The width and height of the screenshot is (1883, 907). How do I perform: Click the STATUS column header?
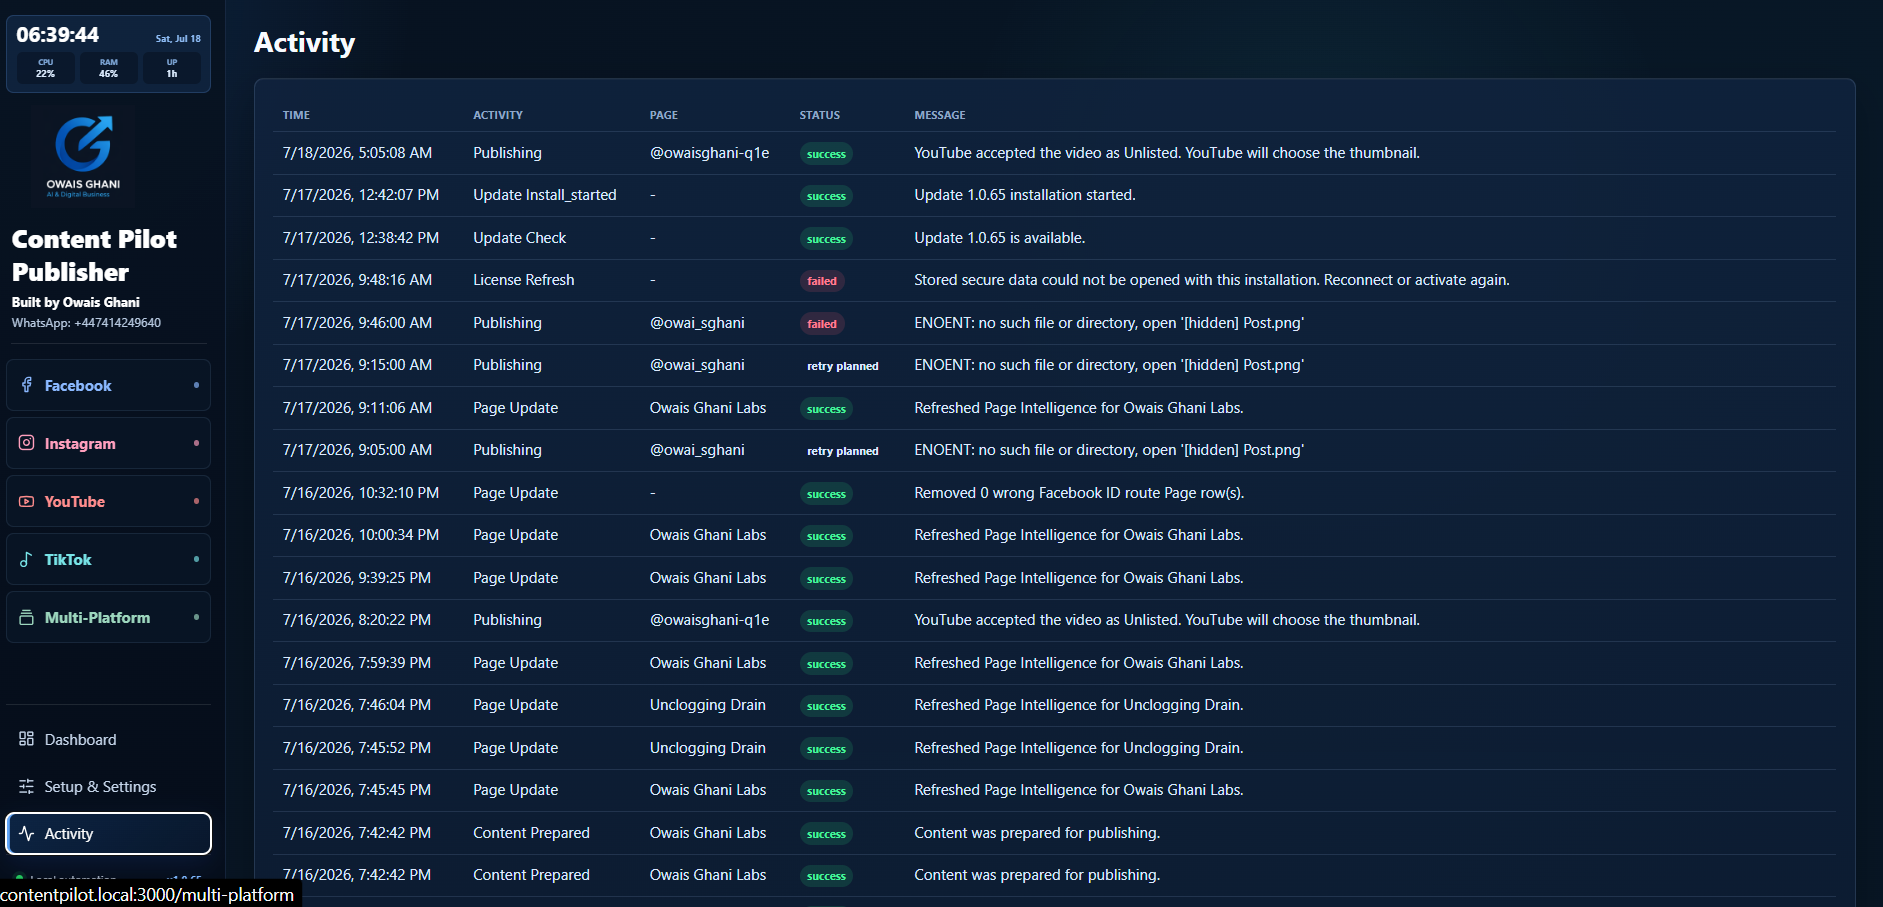(819, 115)
